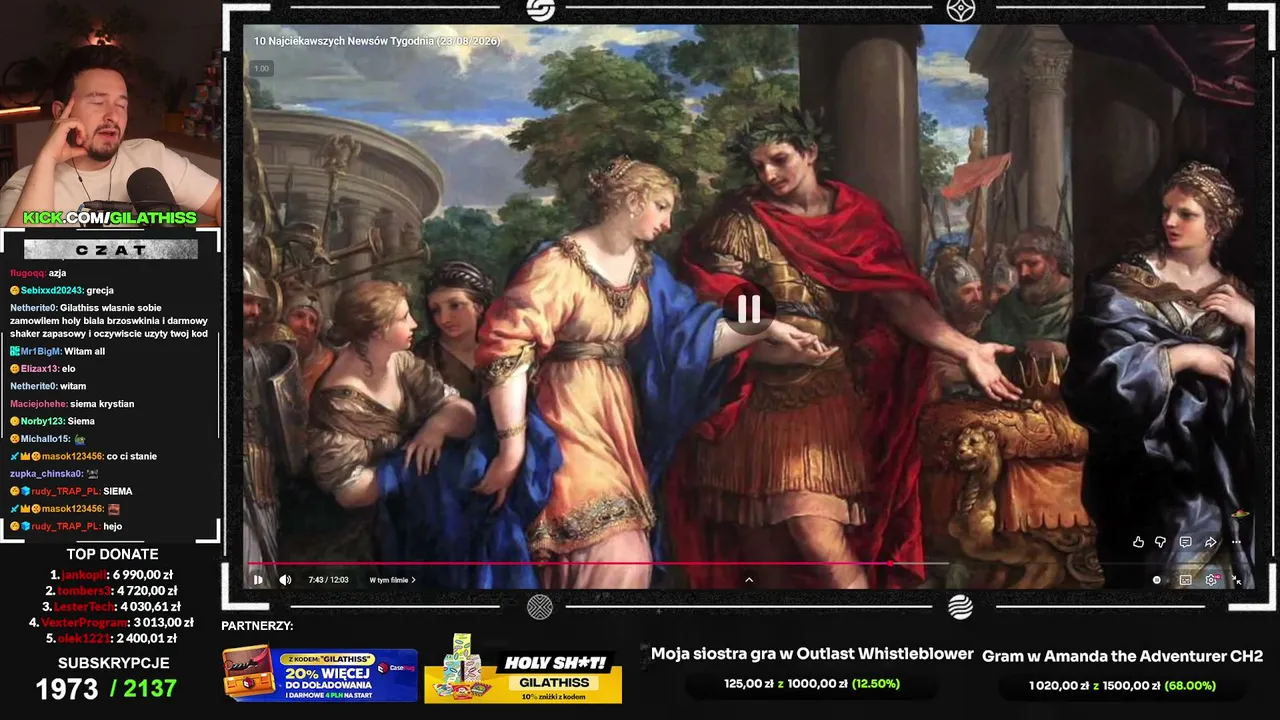Click the 7:43 / 12:03 time display

click(x=328, y=580)
